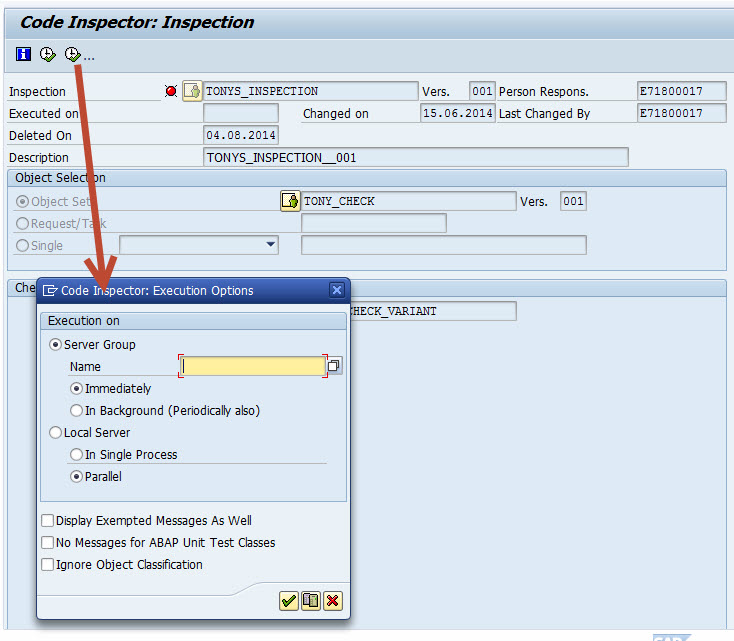Click the Deleted On 04.08.2014 field
This screenshot has width=734, height=641.
pyautogui.click(x=241, y=135)
